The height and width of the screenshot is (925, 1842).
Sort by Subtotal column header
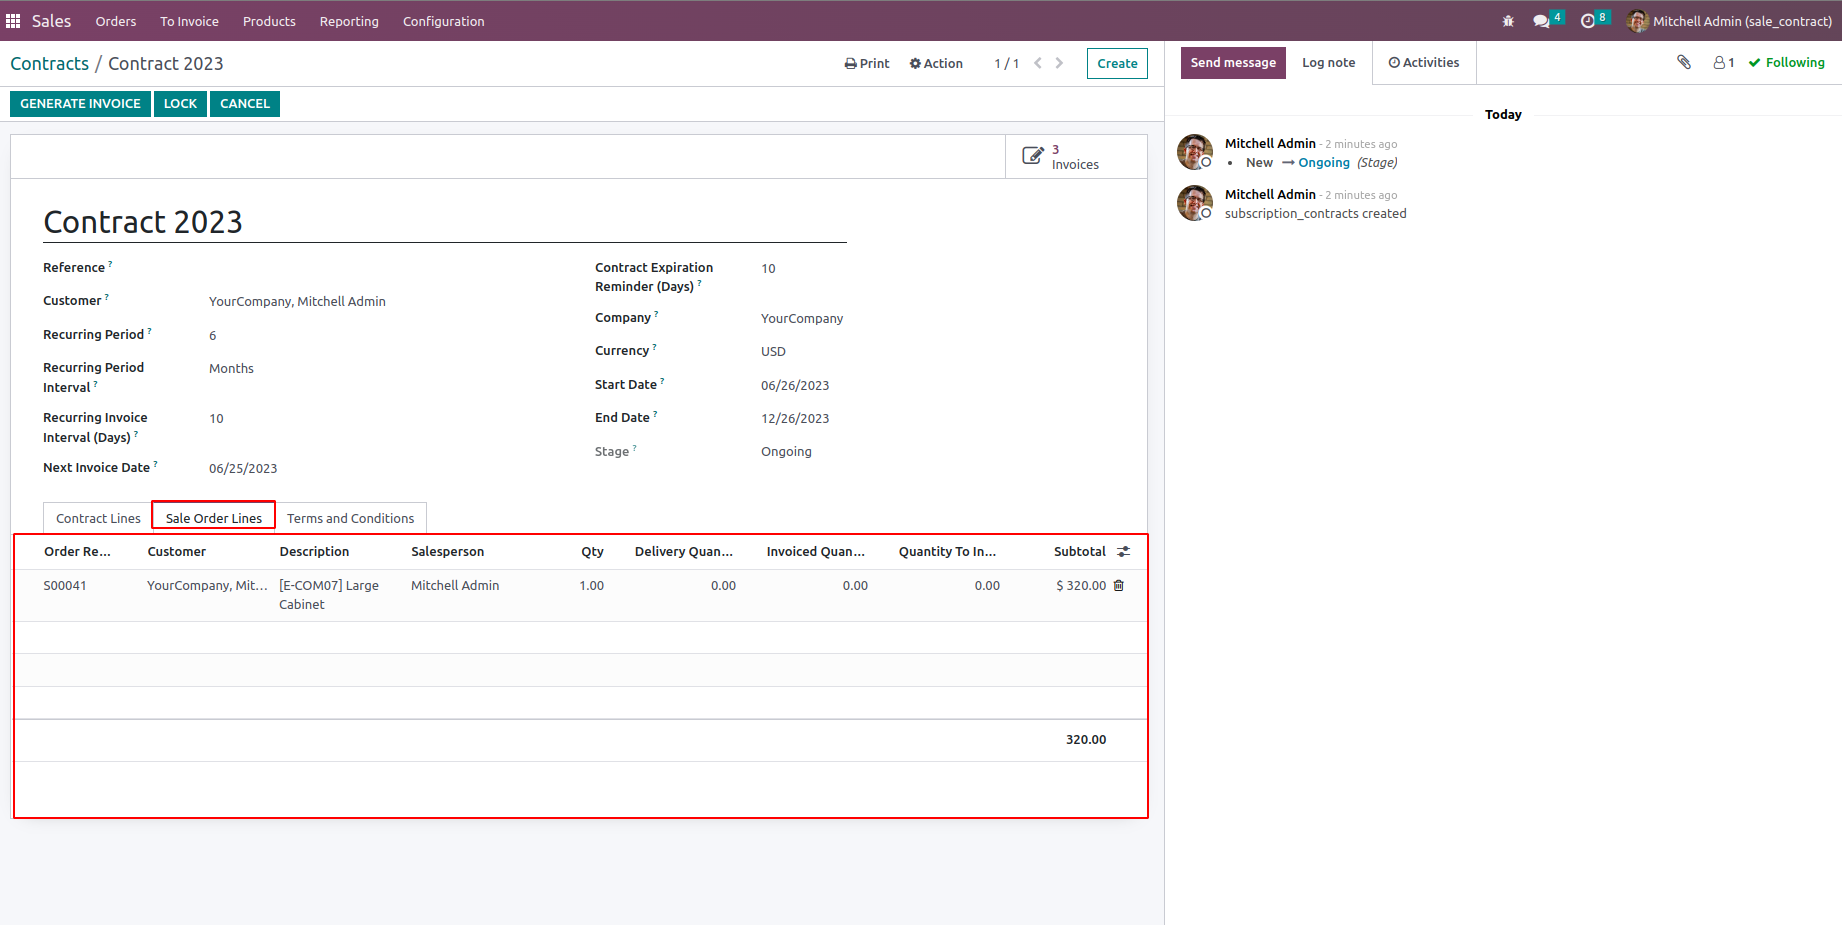point(1080,552)
